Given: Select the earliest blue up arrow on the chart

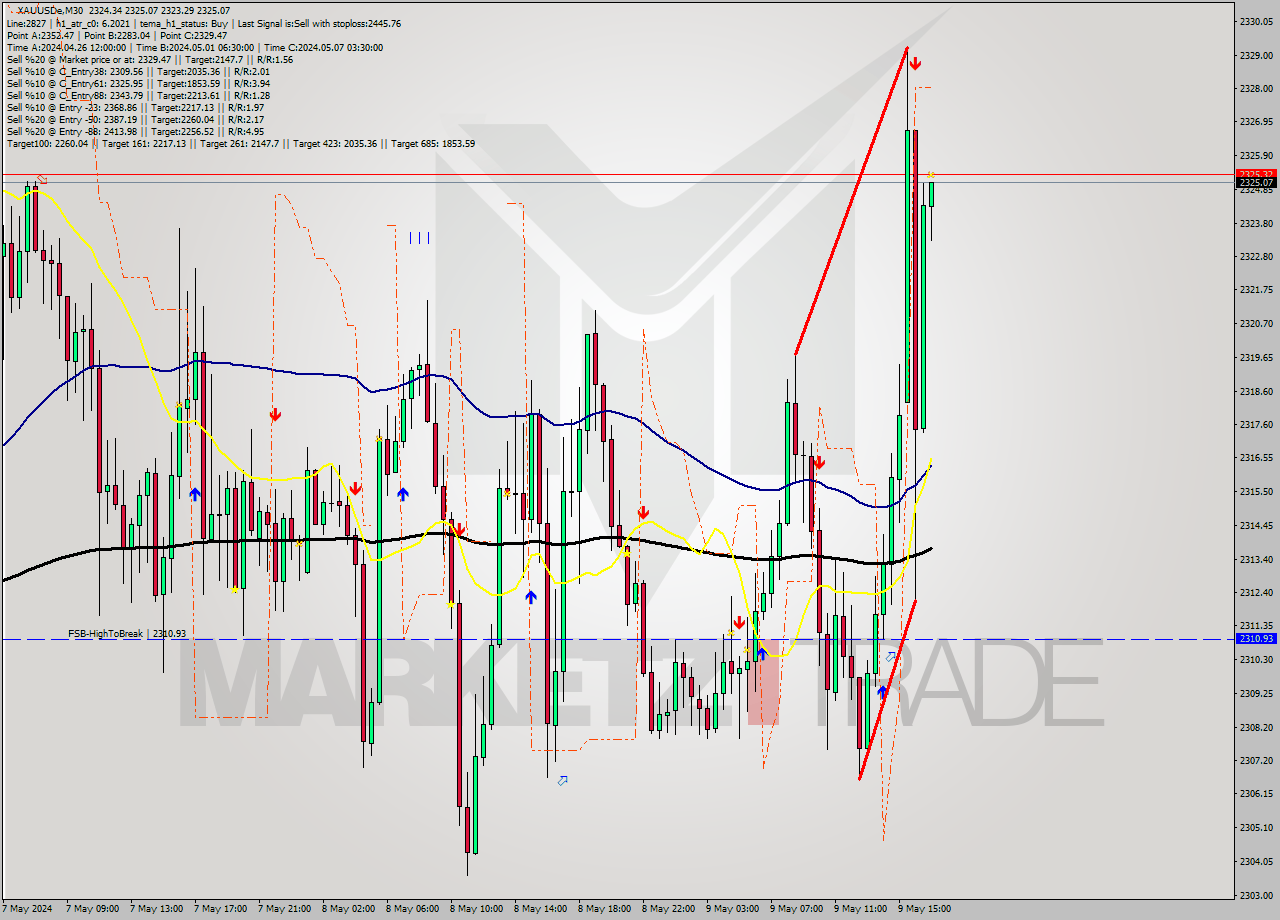Looking at the screenshot, I should pos(194,493).
